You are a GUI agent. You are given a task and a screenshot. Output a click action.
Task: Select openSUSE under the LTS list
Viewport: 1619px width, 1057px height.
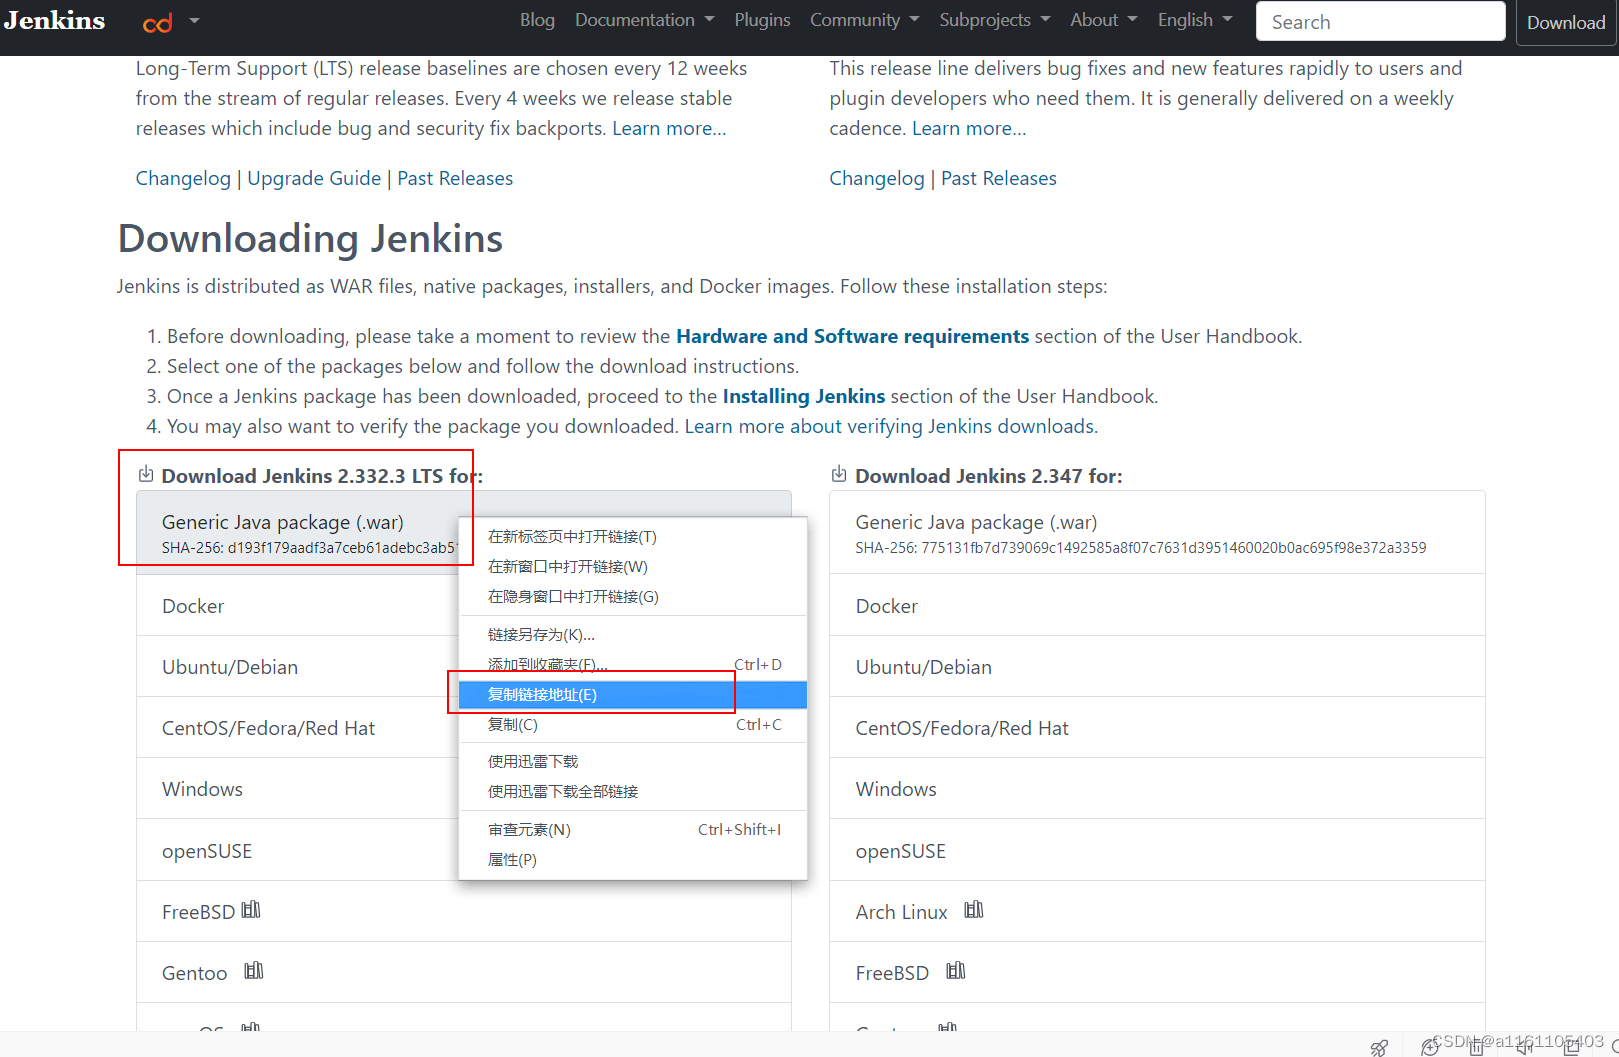(297, 850)
